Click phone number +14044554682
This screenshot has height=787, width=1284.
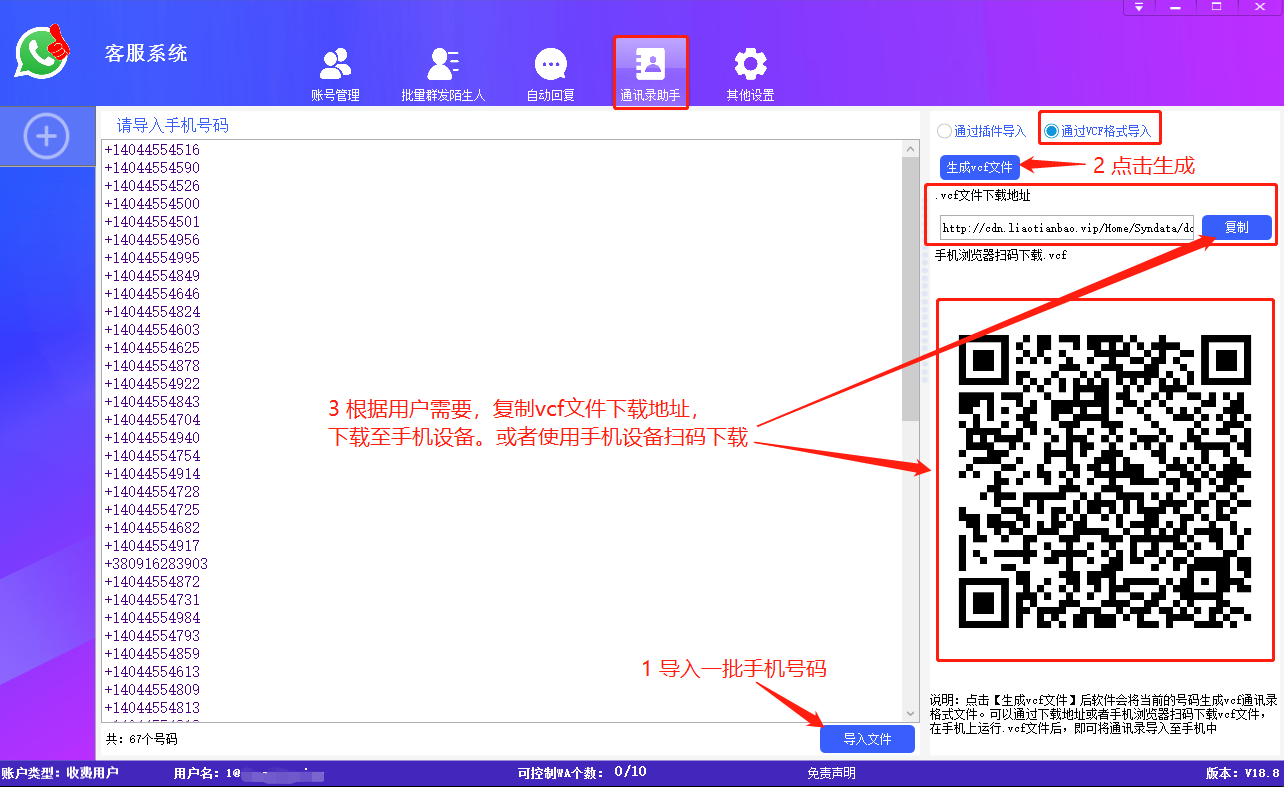(x=152, y=528)
